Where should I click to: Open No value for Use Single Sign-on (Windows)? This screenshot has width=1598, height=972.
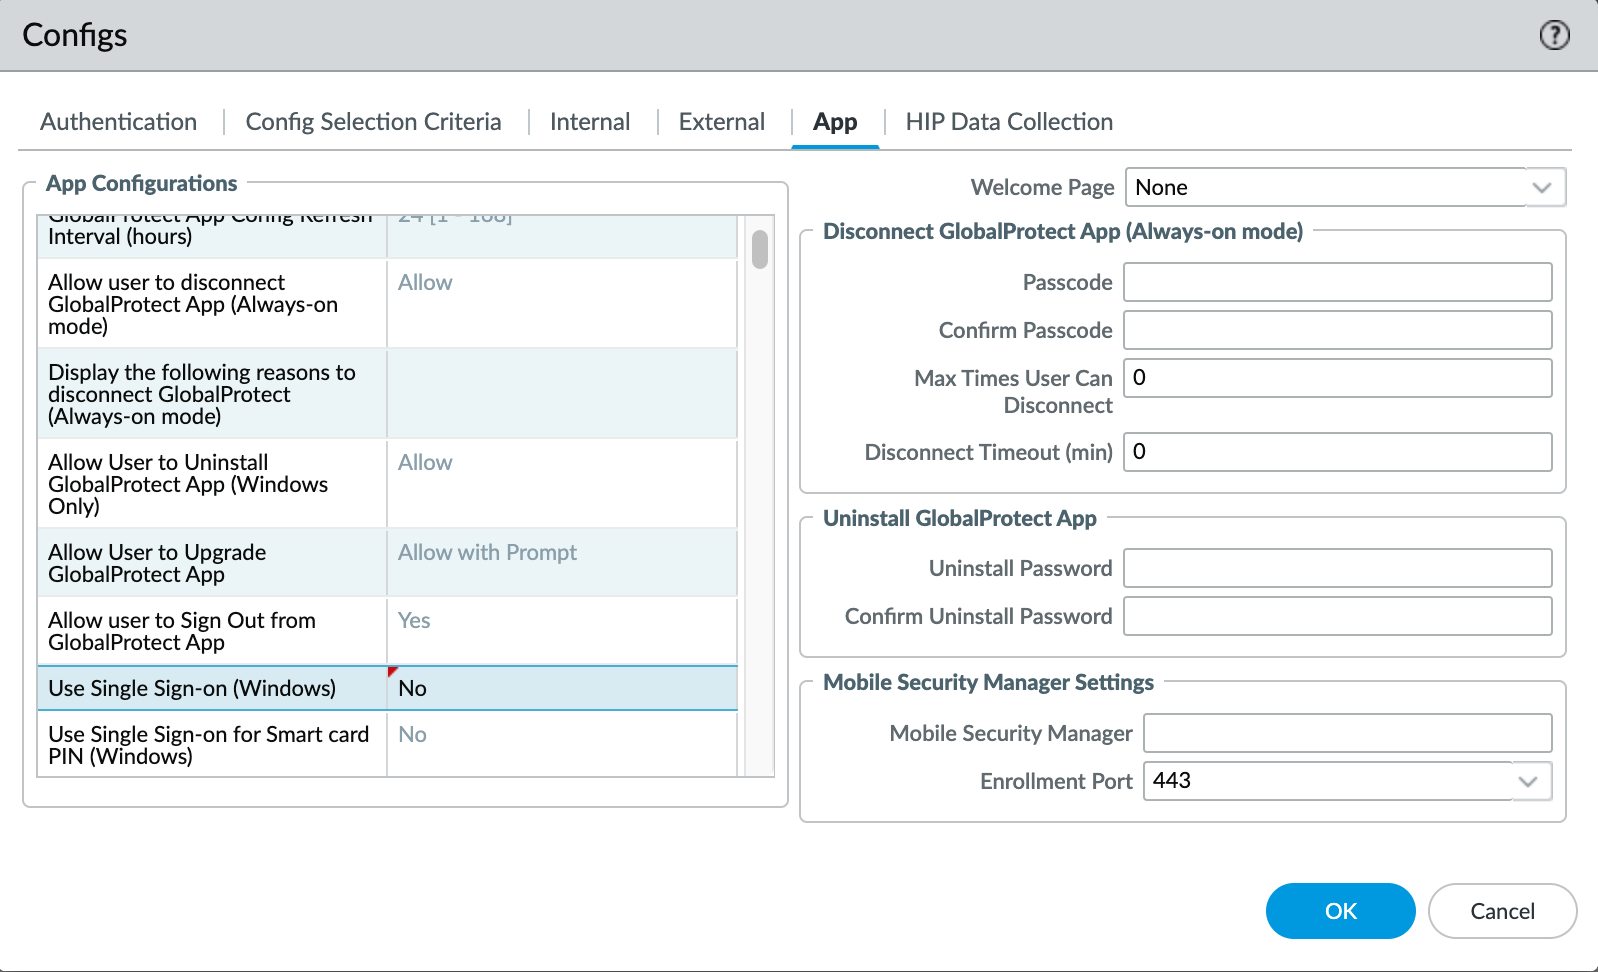pyautogui.click(x=562, y=688)
